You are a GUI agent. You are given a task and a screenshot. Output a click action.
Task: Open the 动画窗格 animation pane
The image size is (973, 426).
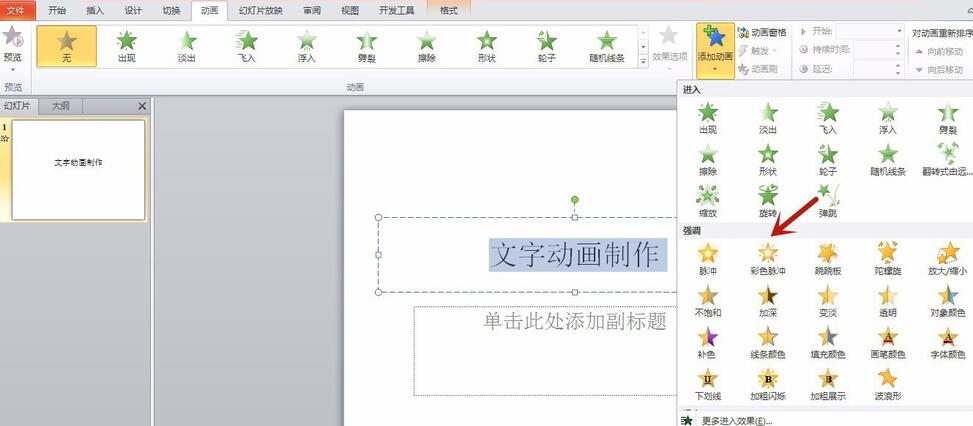762,32
